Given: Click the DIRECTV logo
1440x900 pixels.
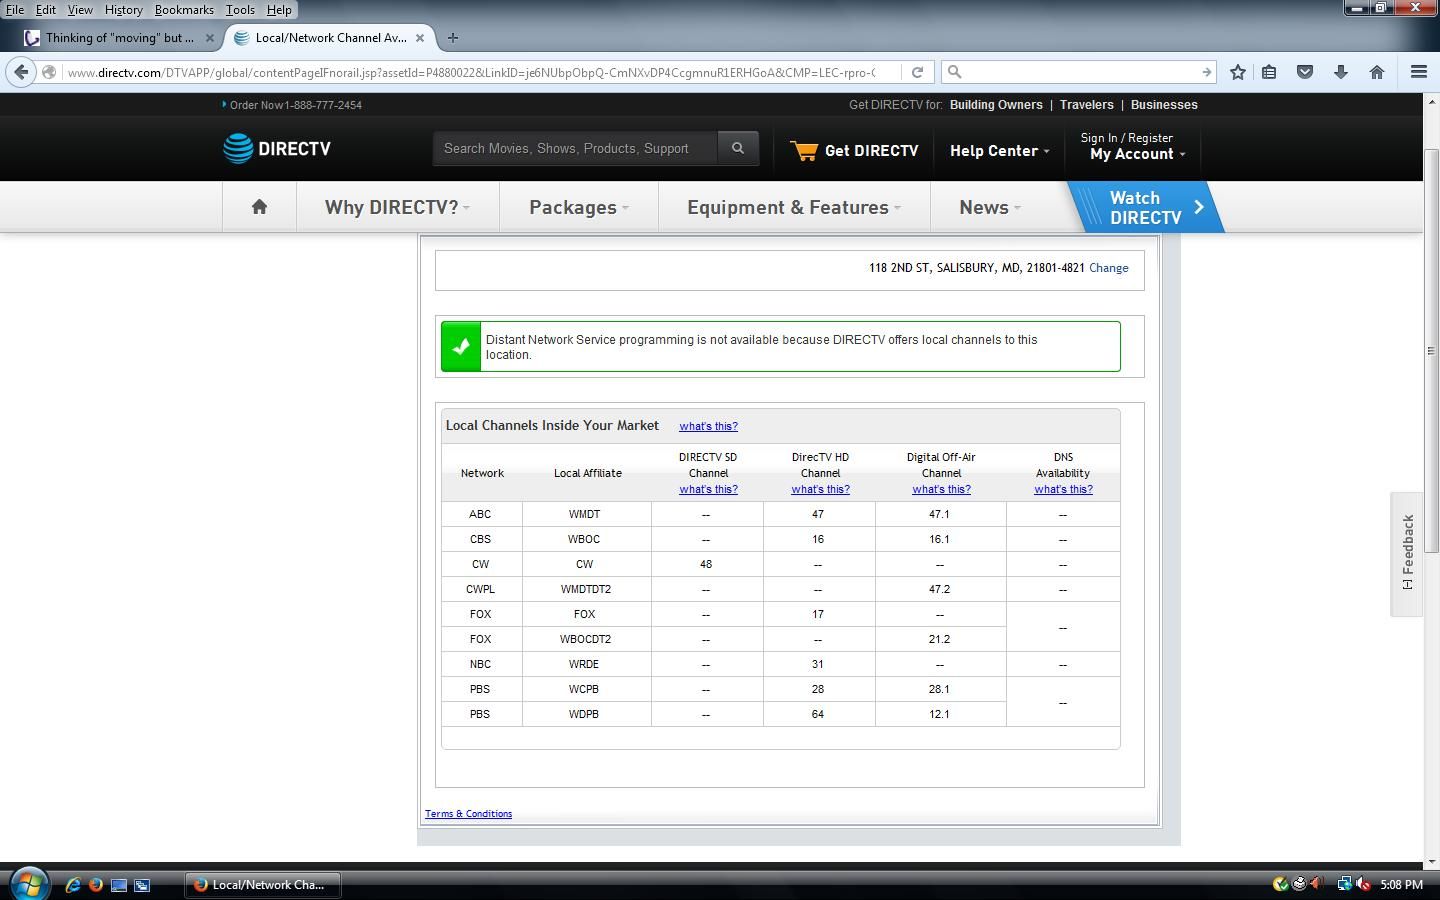Looking at the screenshot, I should pyautogui.click(x=277, y=148).
